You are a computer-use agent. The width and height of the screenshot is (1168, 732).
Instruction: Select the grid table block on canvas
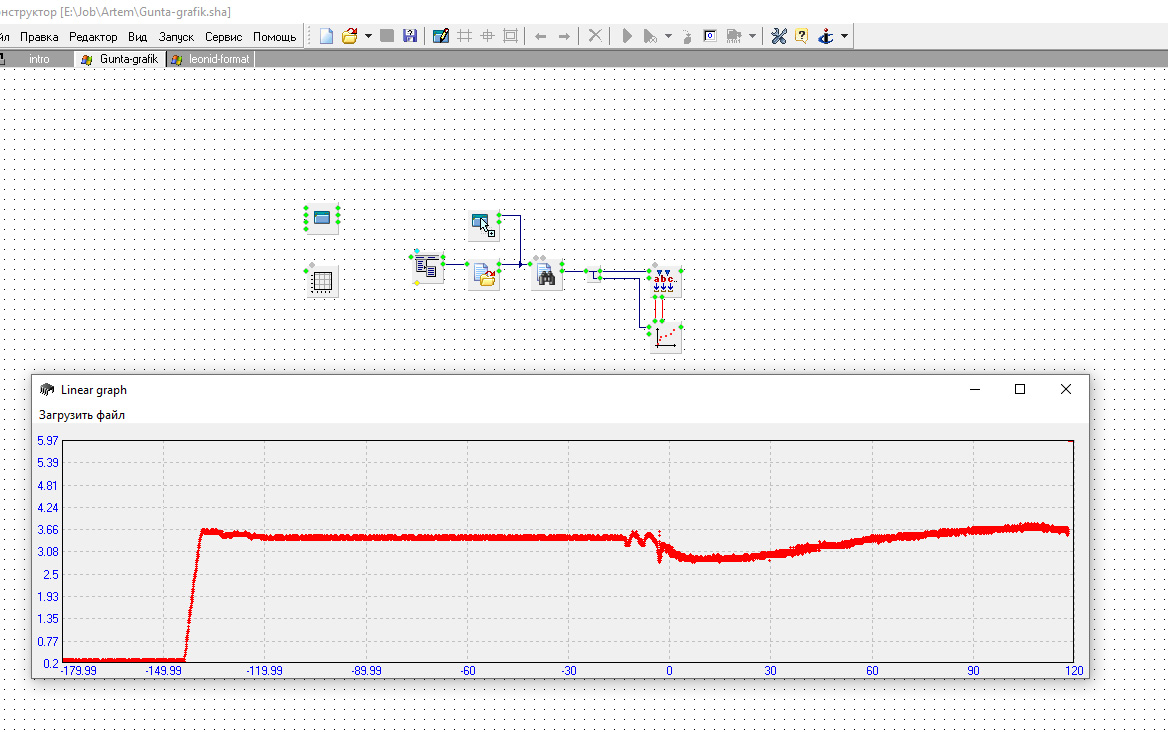322,282
